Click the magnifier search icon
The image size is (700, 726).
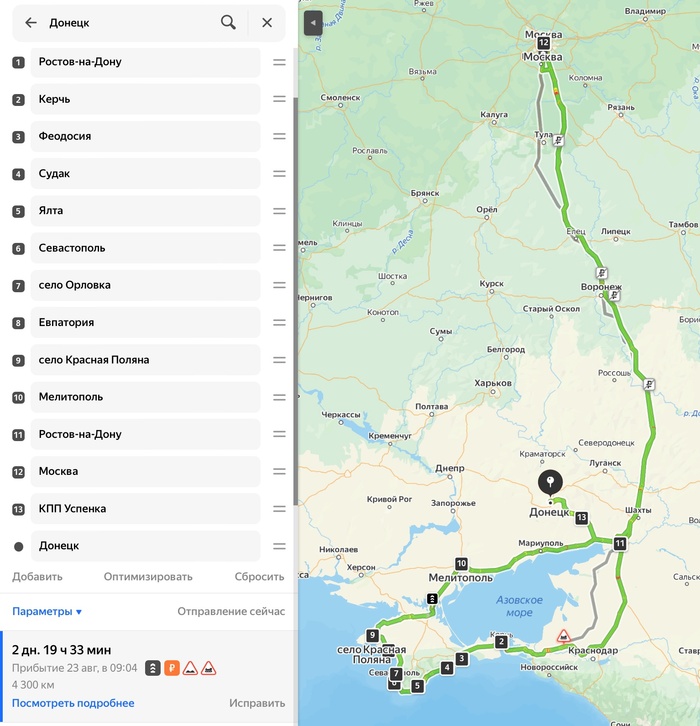pos(228,22)
